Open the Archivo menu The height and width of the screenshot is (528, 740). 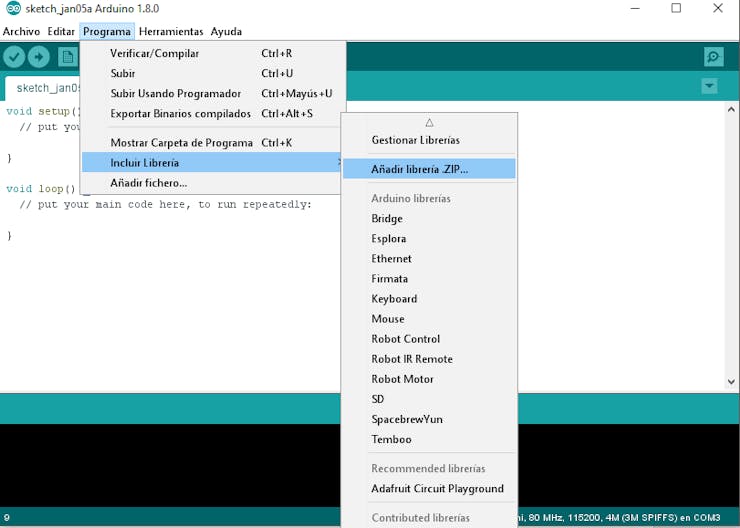coord(21,32)
